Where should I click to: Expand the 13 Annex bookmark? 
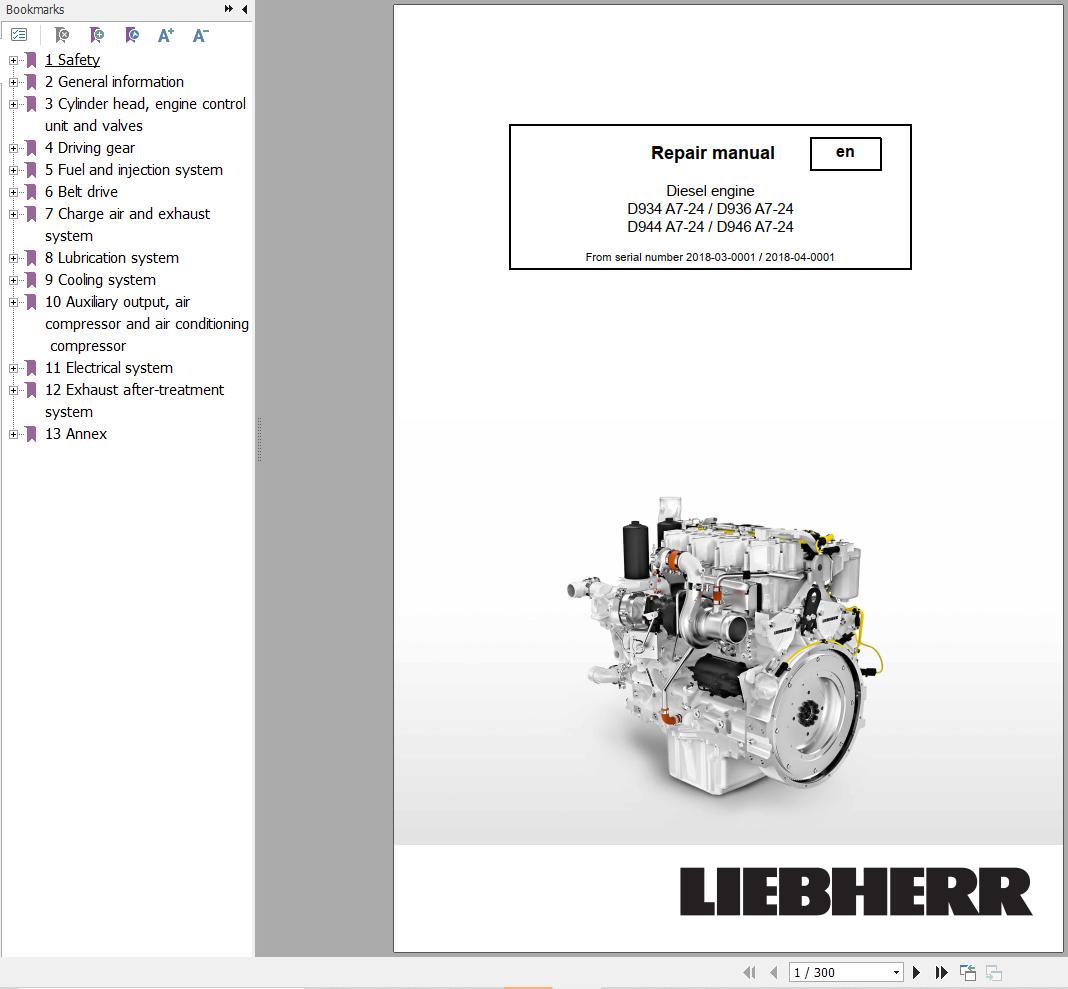[x=13, y=435]
